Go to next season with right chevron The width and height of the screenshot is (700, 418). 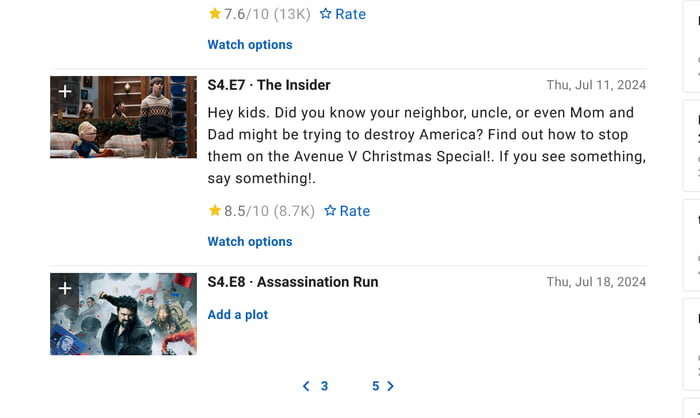point(390,386)
